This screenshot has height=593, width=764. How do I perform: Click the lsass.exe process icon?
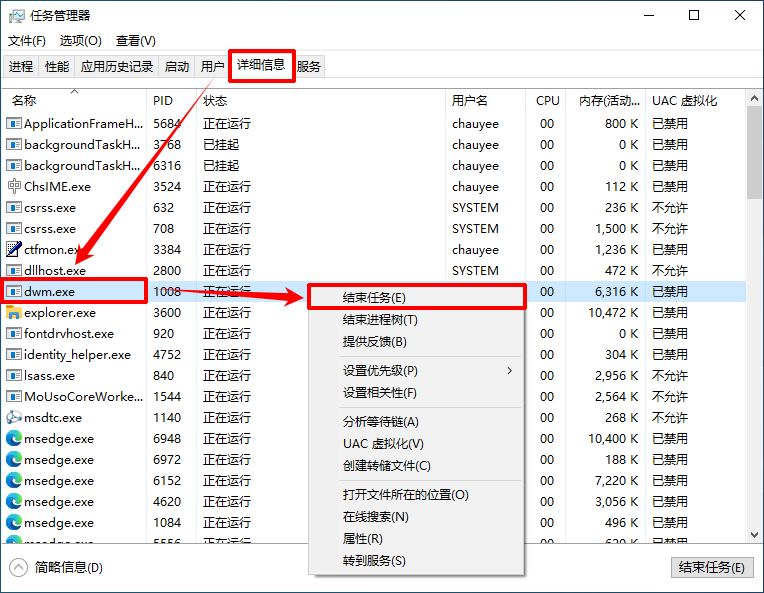[14, 375]
